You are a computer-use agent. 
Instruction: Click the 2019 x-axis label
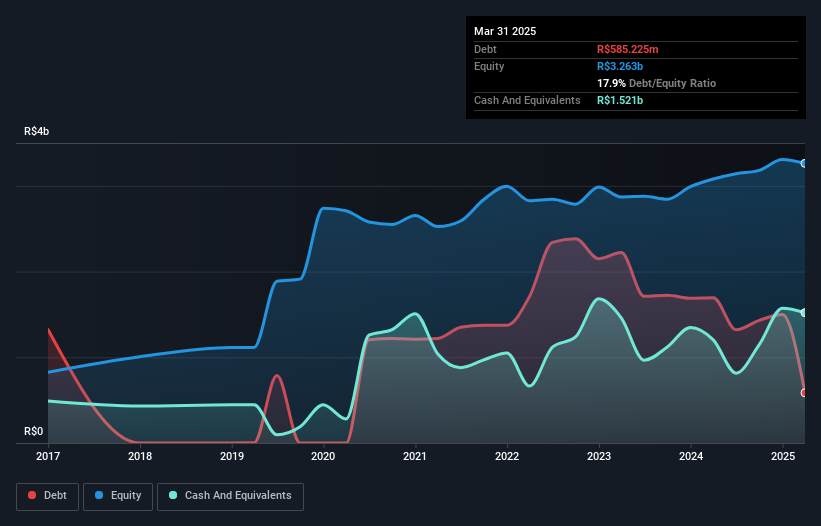point(231,456)
